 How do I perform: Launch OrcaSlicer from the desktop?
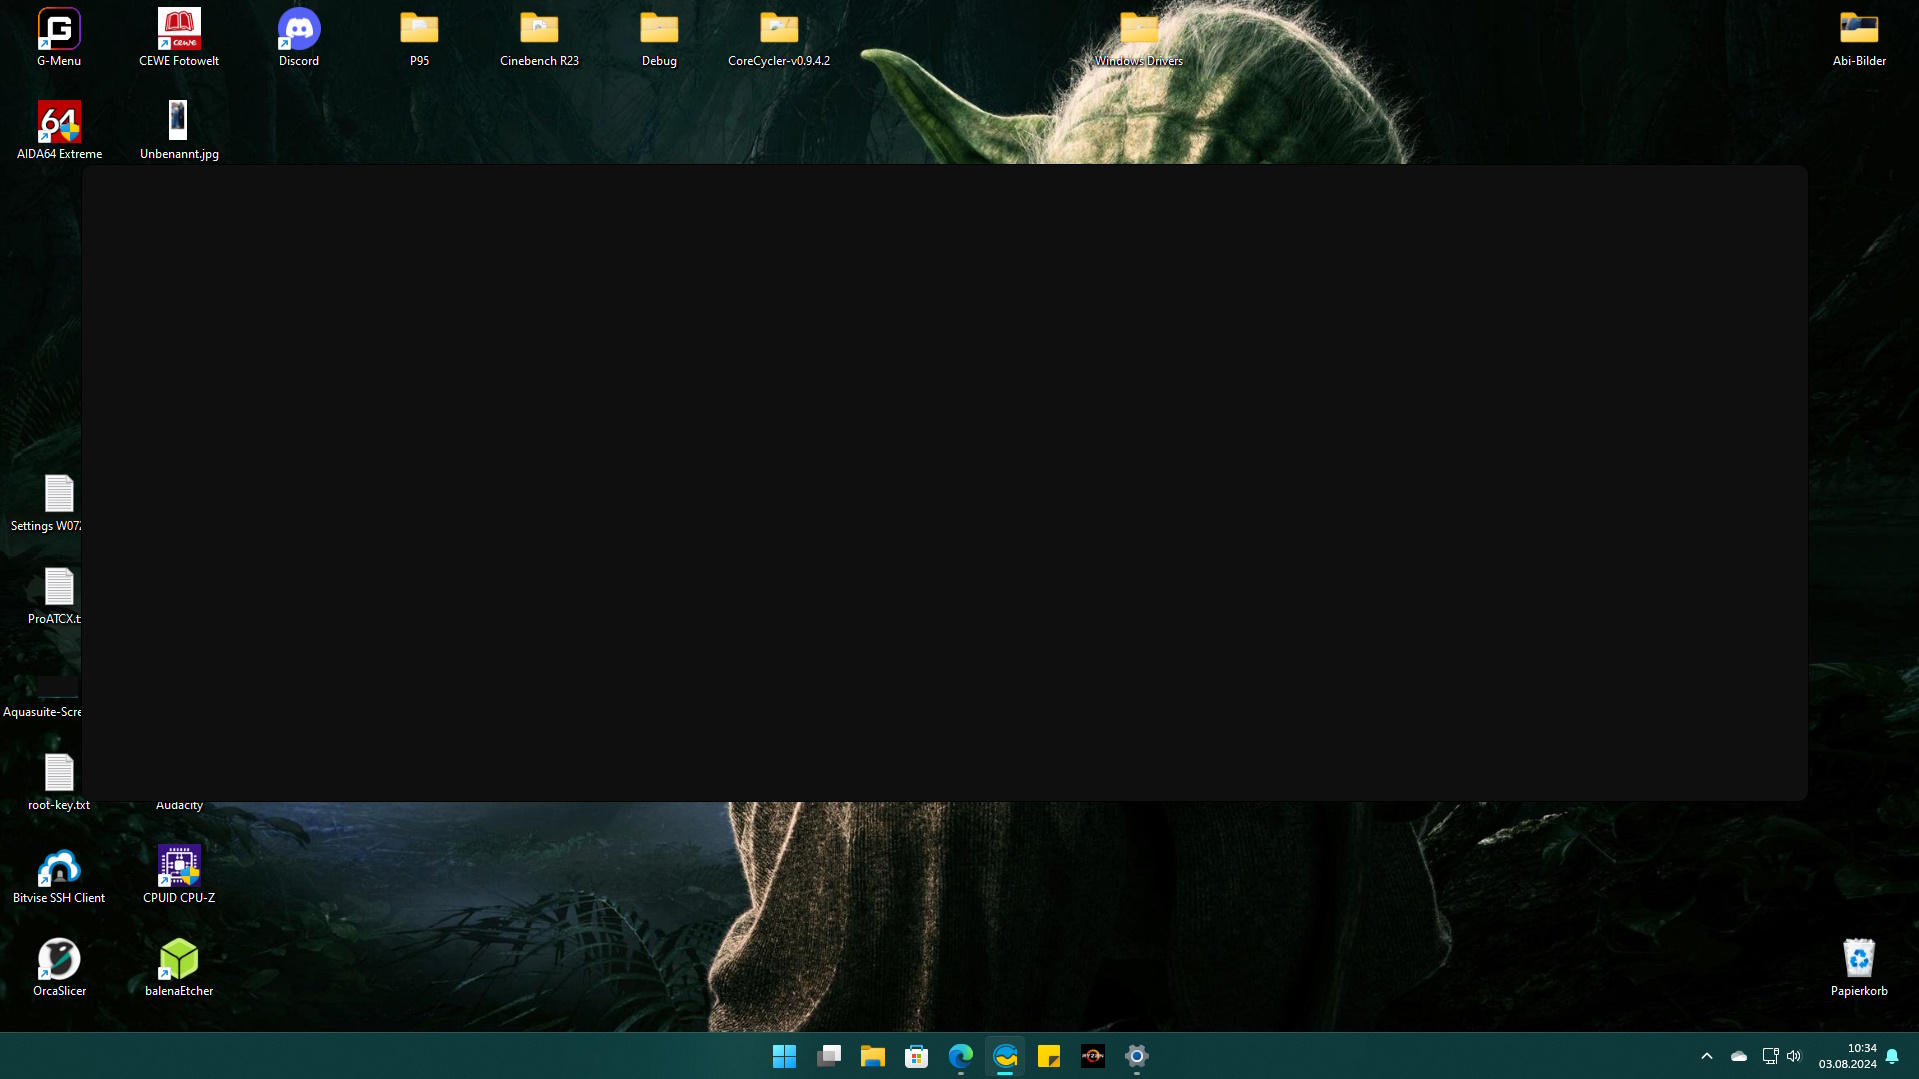(x=59, y=959)
